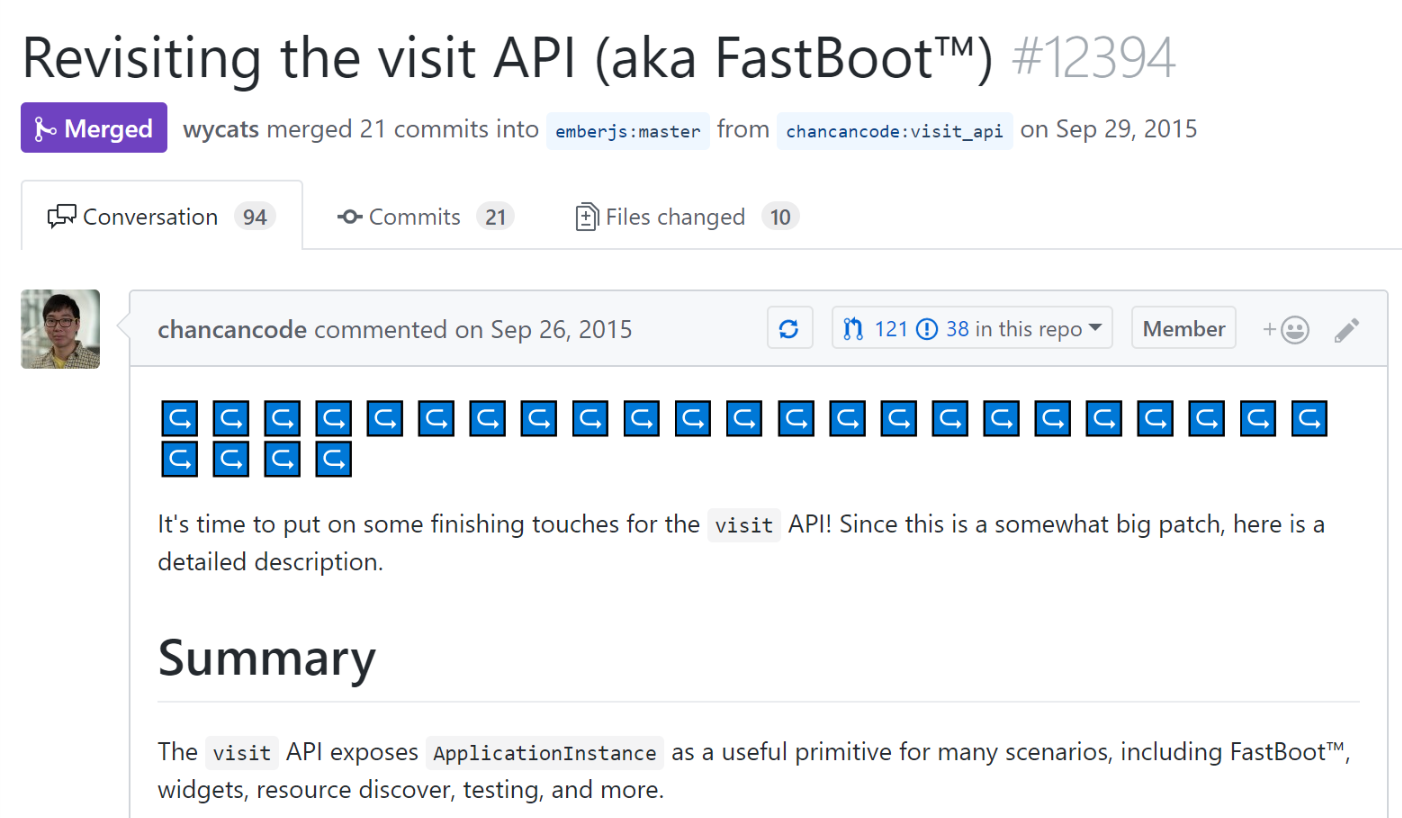Switch to the Conversation tab
Viewport: 1402px width, 818px height.
[x=162, y=216]
